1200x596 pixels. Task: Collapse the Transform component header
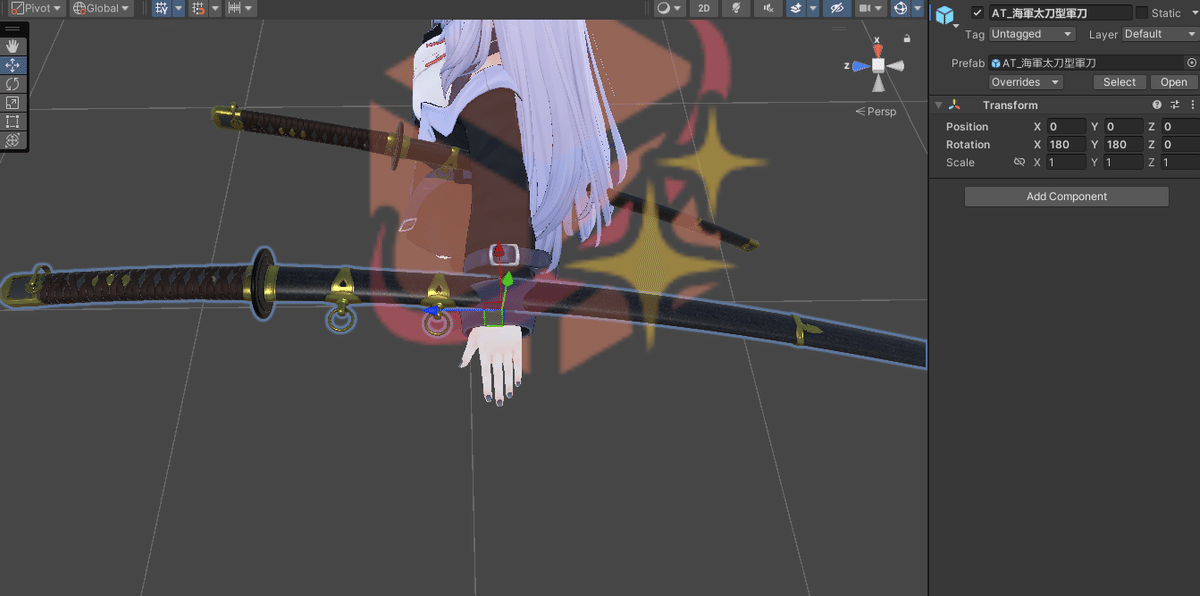point(938,104)
